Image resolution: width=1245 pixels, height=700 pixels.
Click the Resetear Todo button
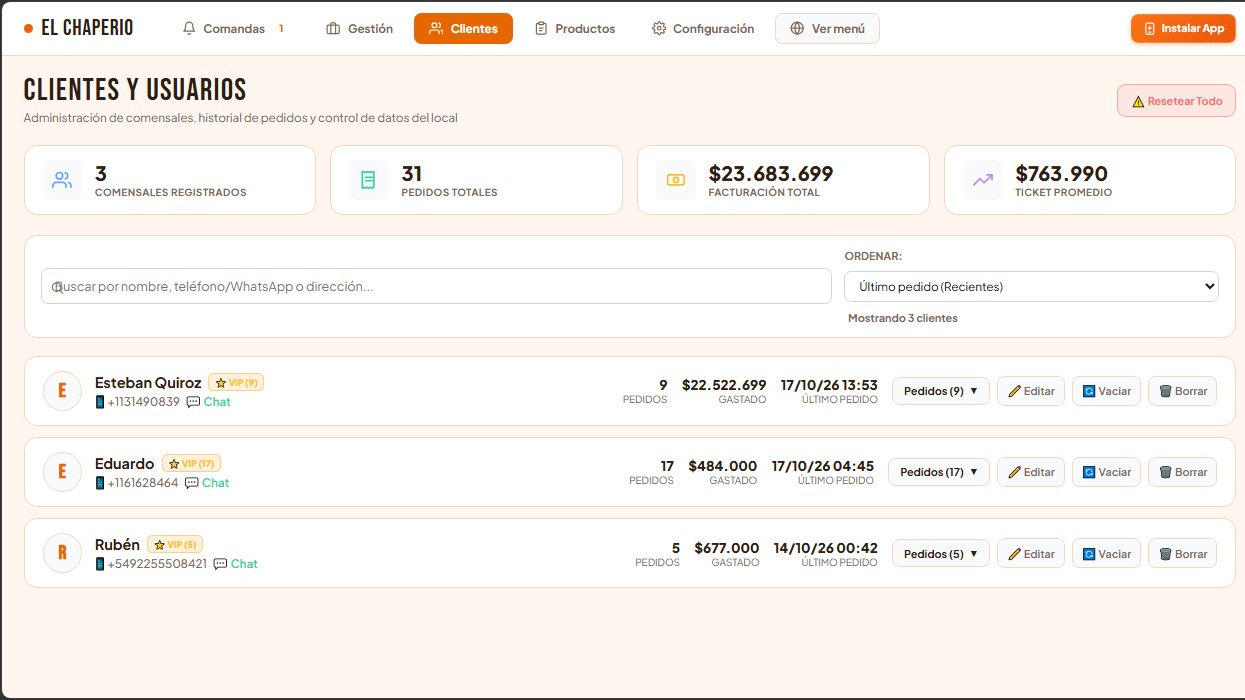[1176, 101]
